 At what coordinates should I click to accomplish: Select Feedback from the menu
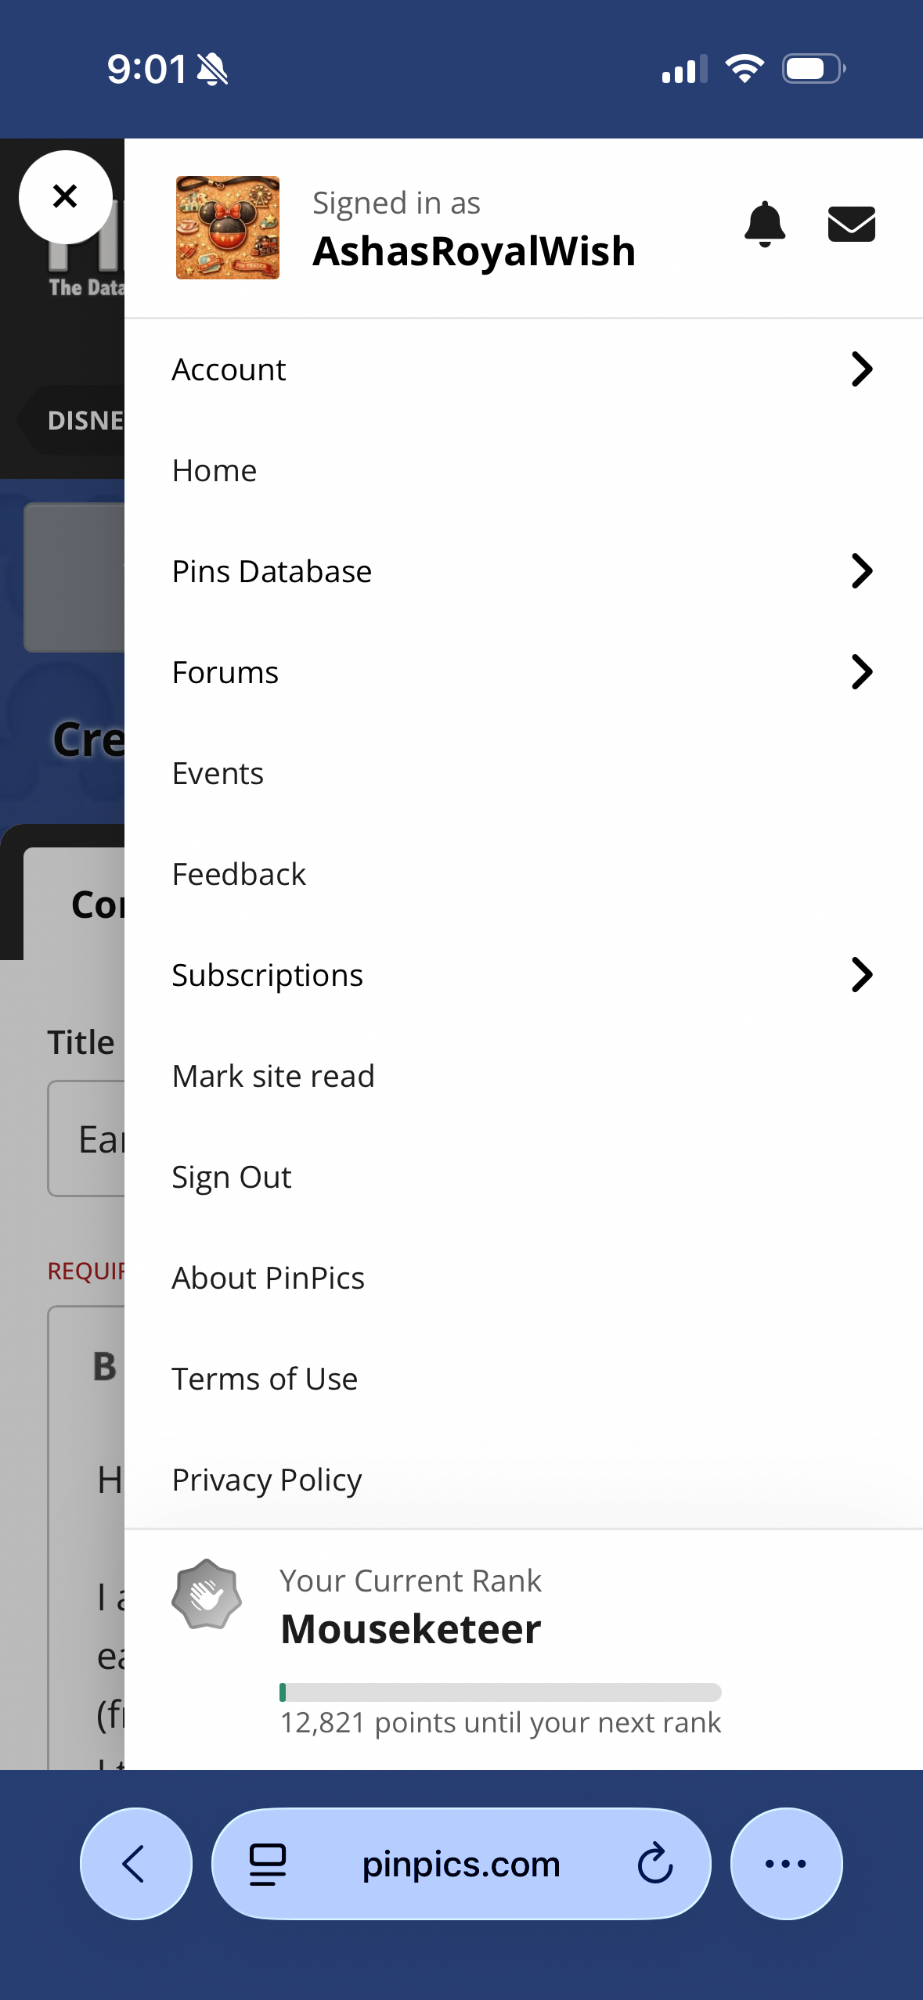[x=239, y=875]
